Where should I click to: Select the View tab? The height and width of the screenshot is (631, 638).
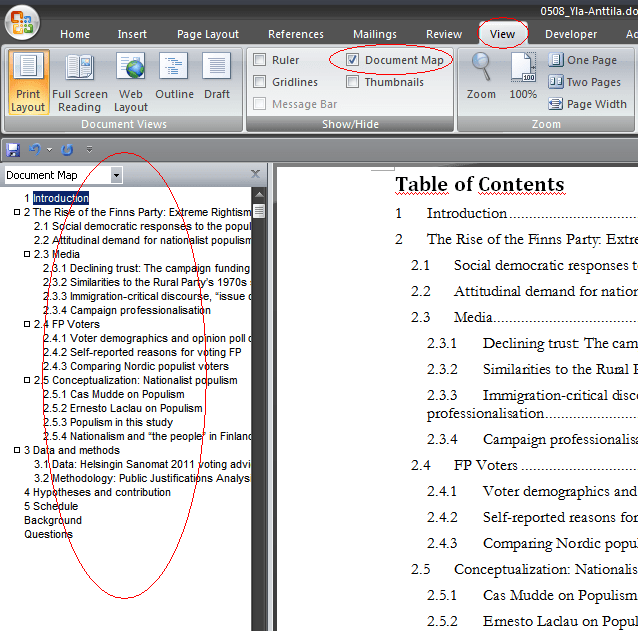503,34
